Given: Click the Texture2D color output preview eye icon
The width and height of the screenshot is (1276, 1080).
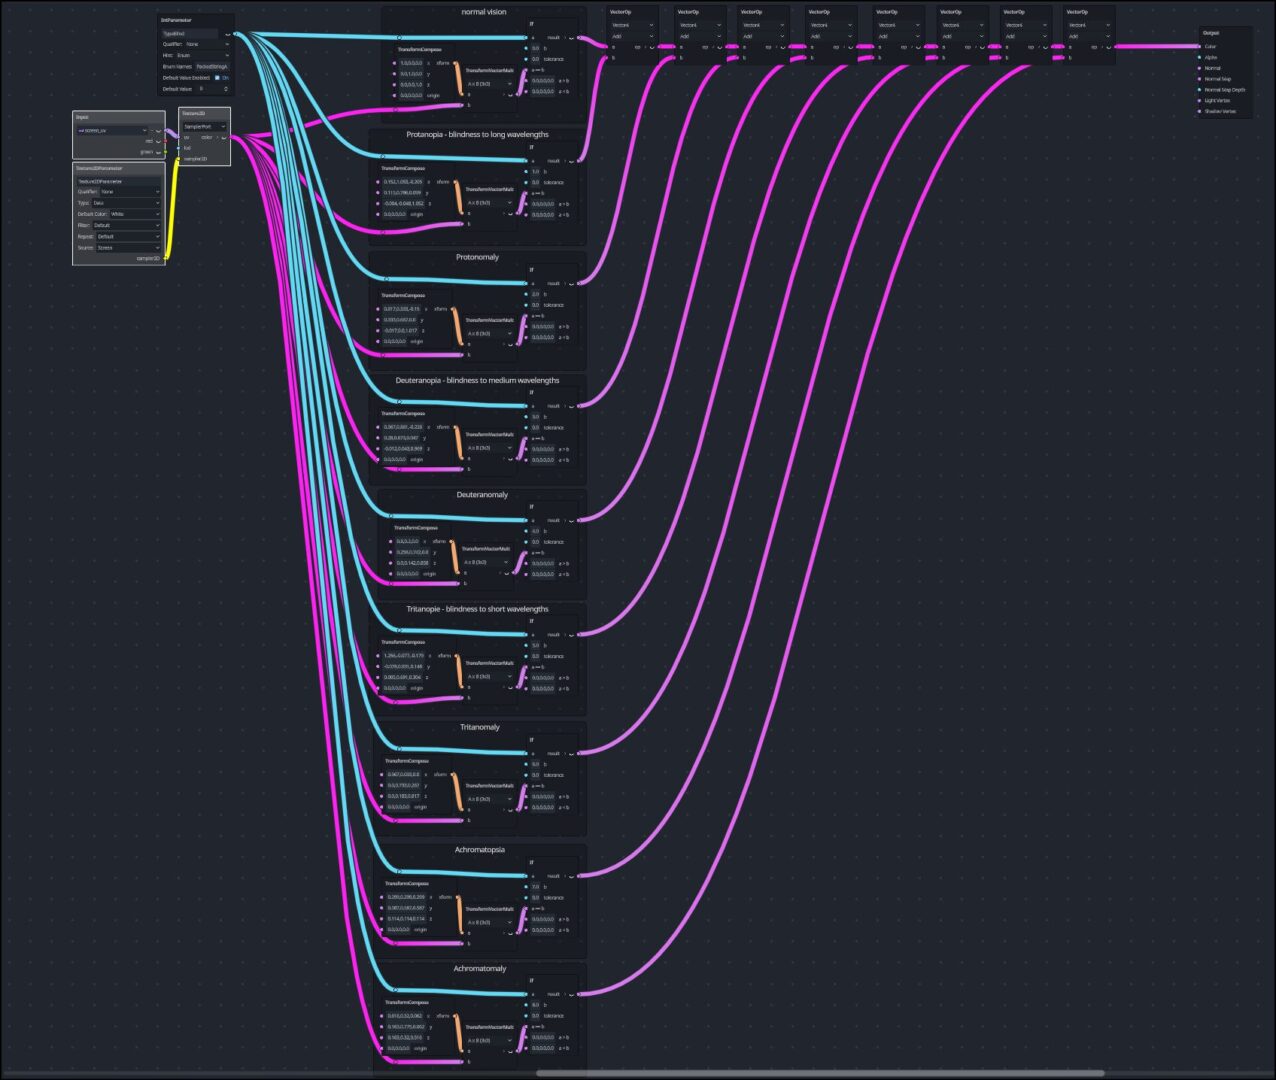Looking at the screenshot, I should (x=222, y=138).
